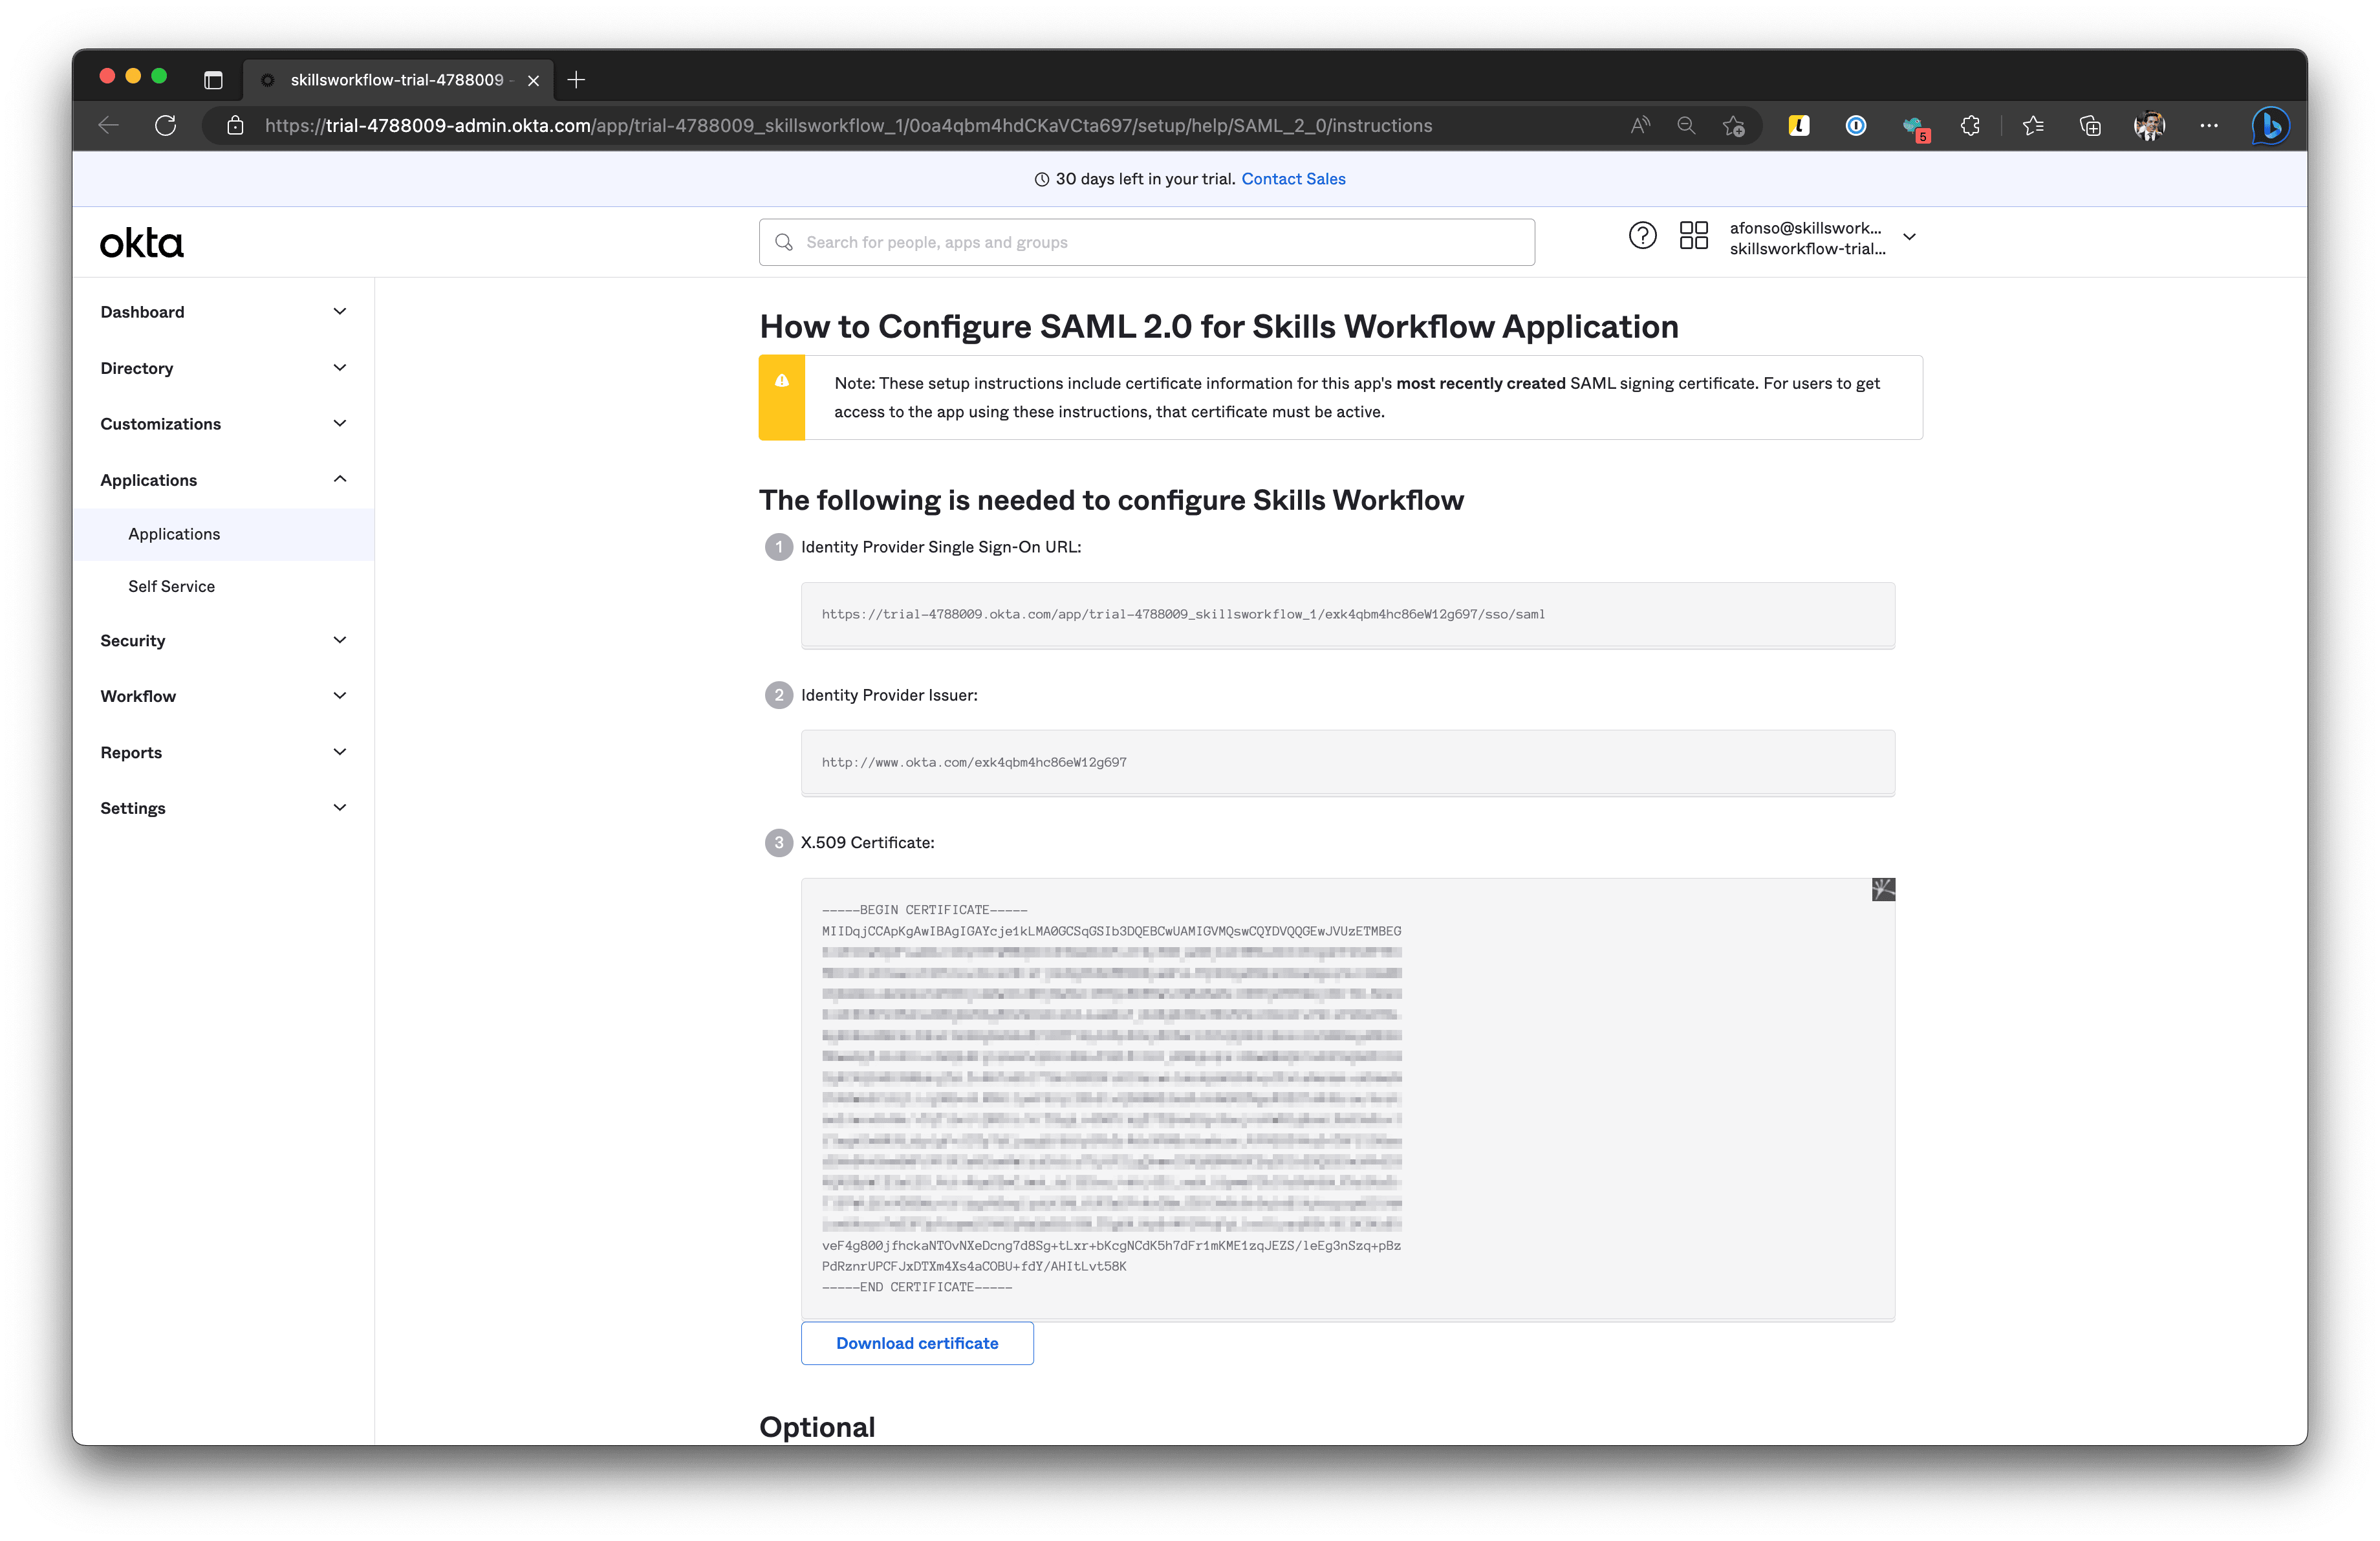Select the Directory sidebar label
The height and width of the screenshot is (1541, 2380).
(136, 368)
